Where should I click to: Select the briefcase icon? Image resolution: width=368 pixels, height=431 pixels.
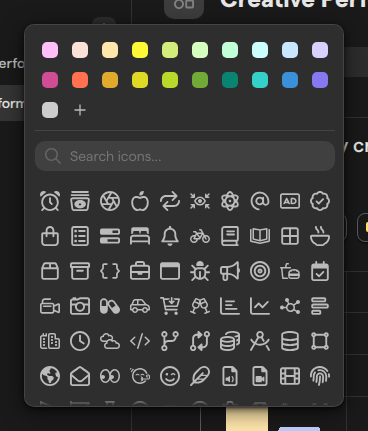140,271
